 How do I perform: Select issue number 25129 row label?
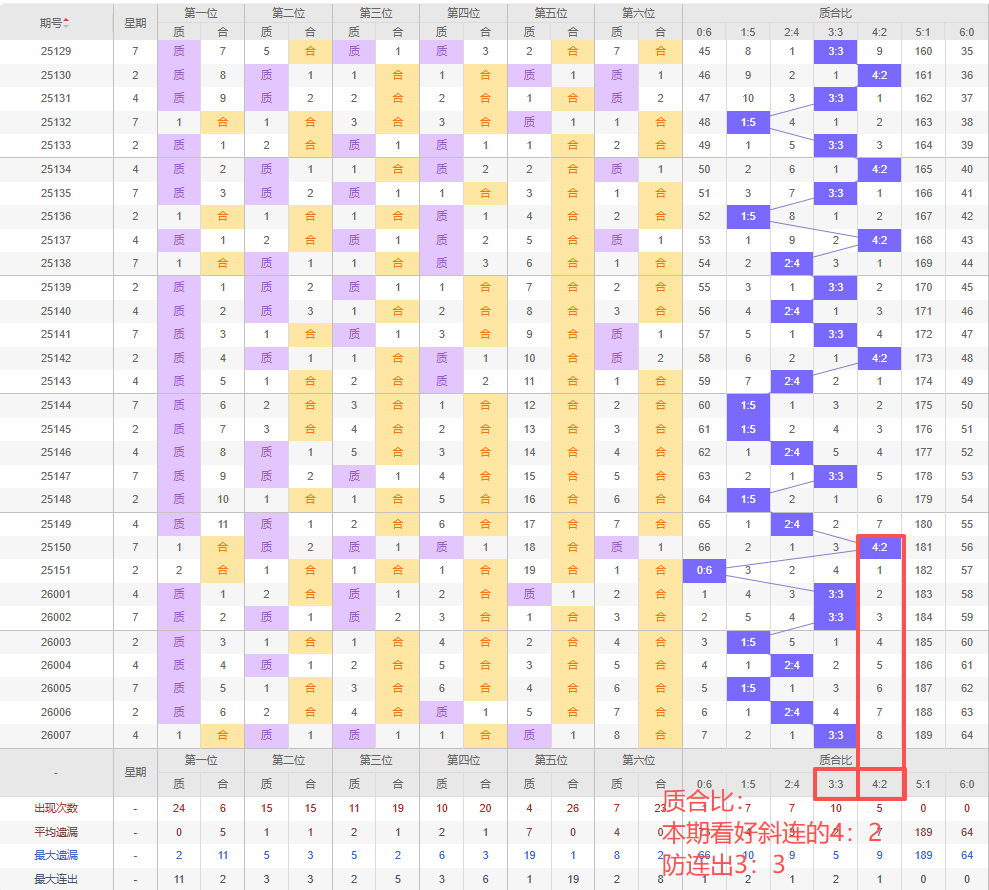pos(56,51)
